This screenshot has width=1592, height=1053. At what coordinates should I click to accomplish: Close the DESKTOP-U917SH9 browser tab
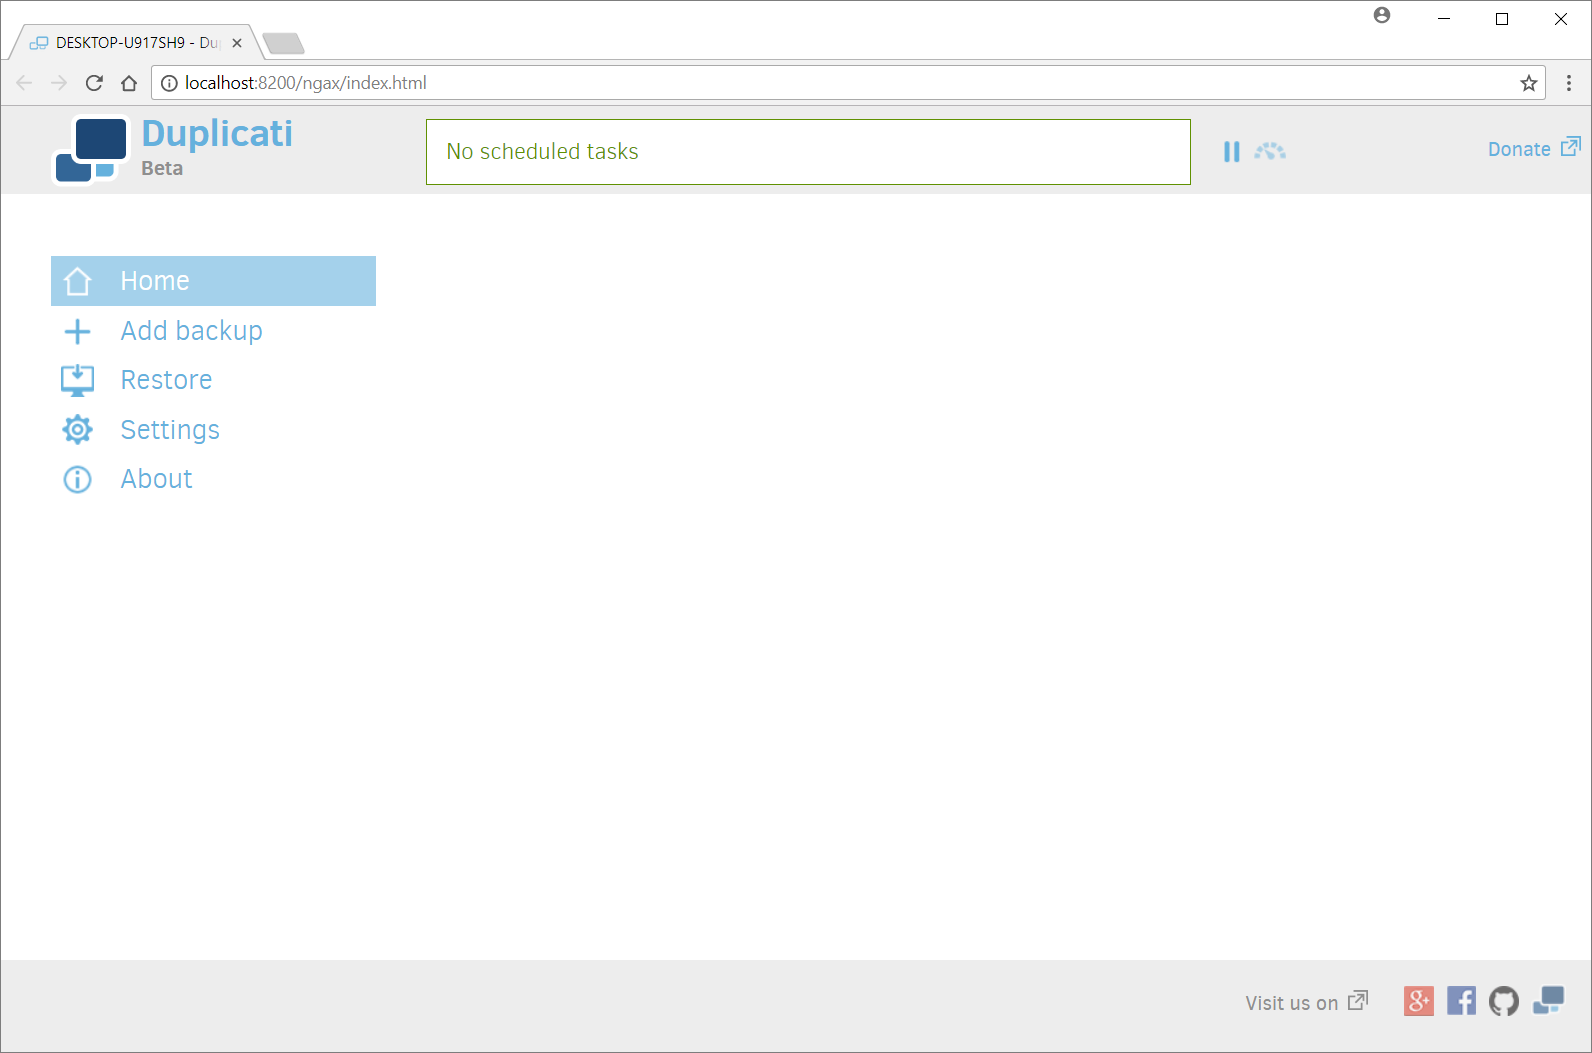[237, 43]
